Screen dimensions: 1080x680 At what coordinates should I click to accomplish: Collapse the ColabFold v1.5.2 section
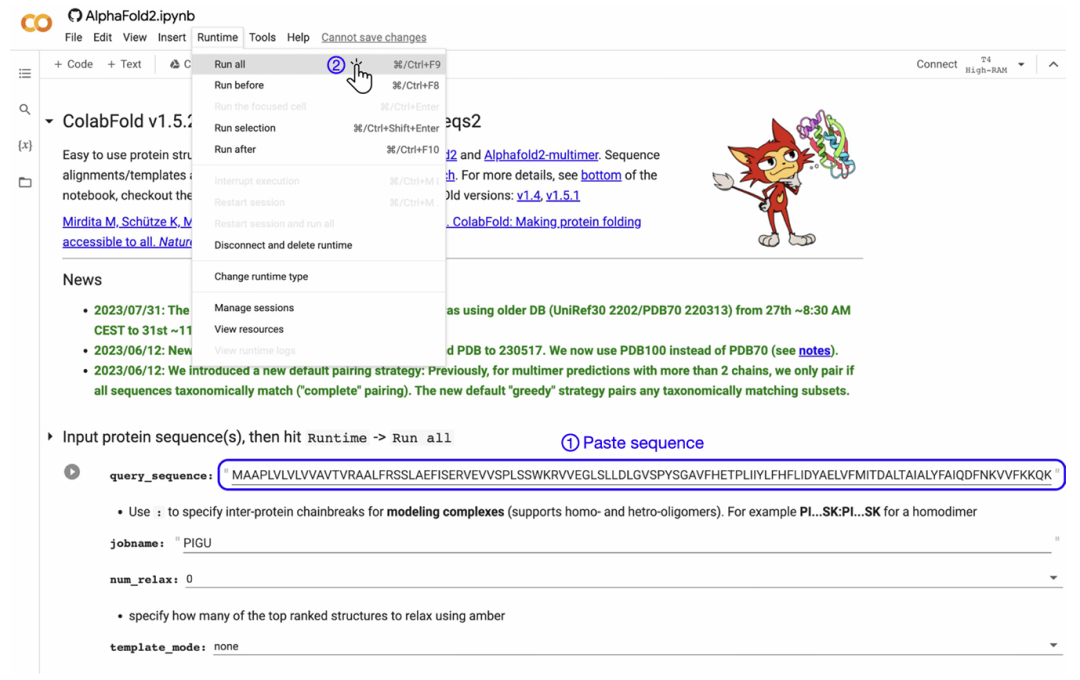[x=49, y=121]
